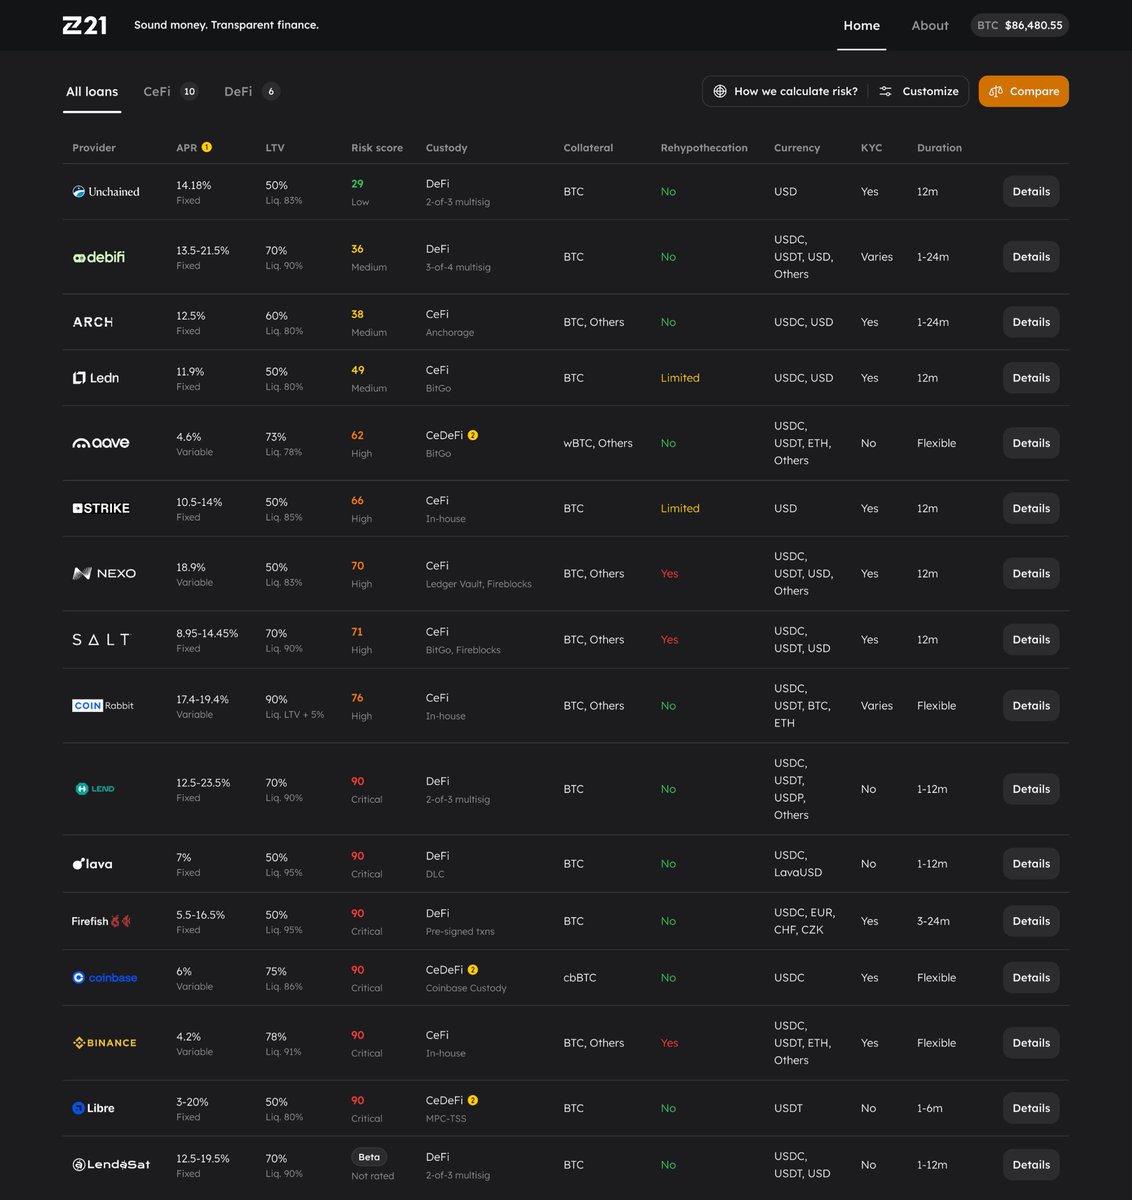Open Details for debifi

pos(1031,257)
